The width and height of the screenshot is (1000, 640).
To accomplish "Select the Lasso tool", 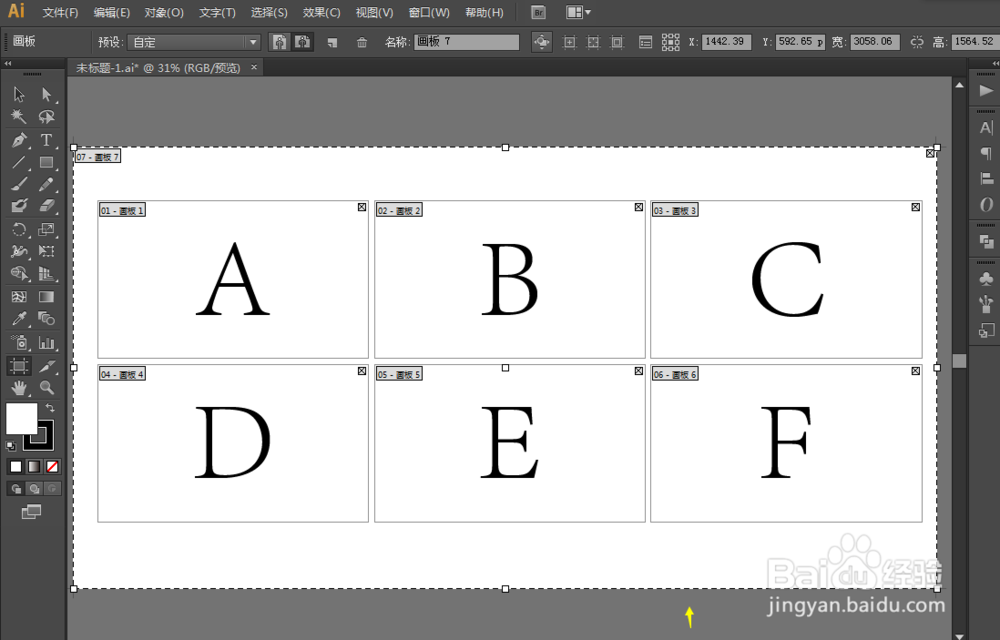I will point(46,117).
